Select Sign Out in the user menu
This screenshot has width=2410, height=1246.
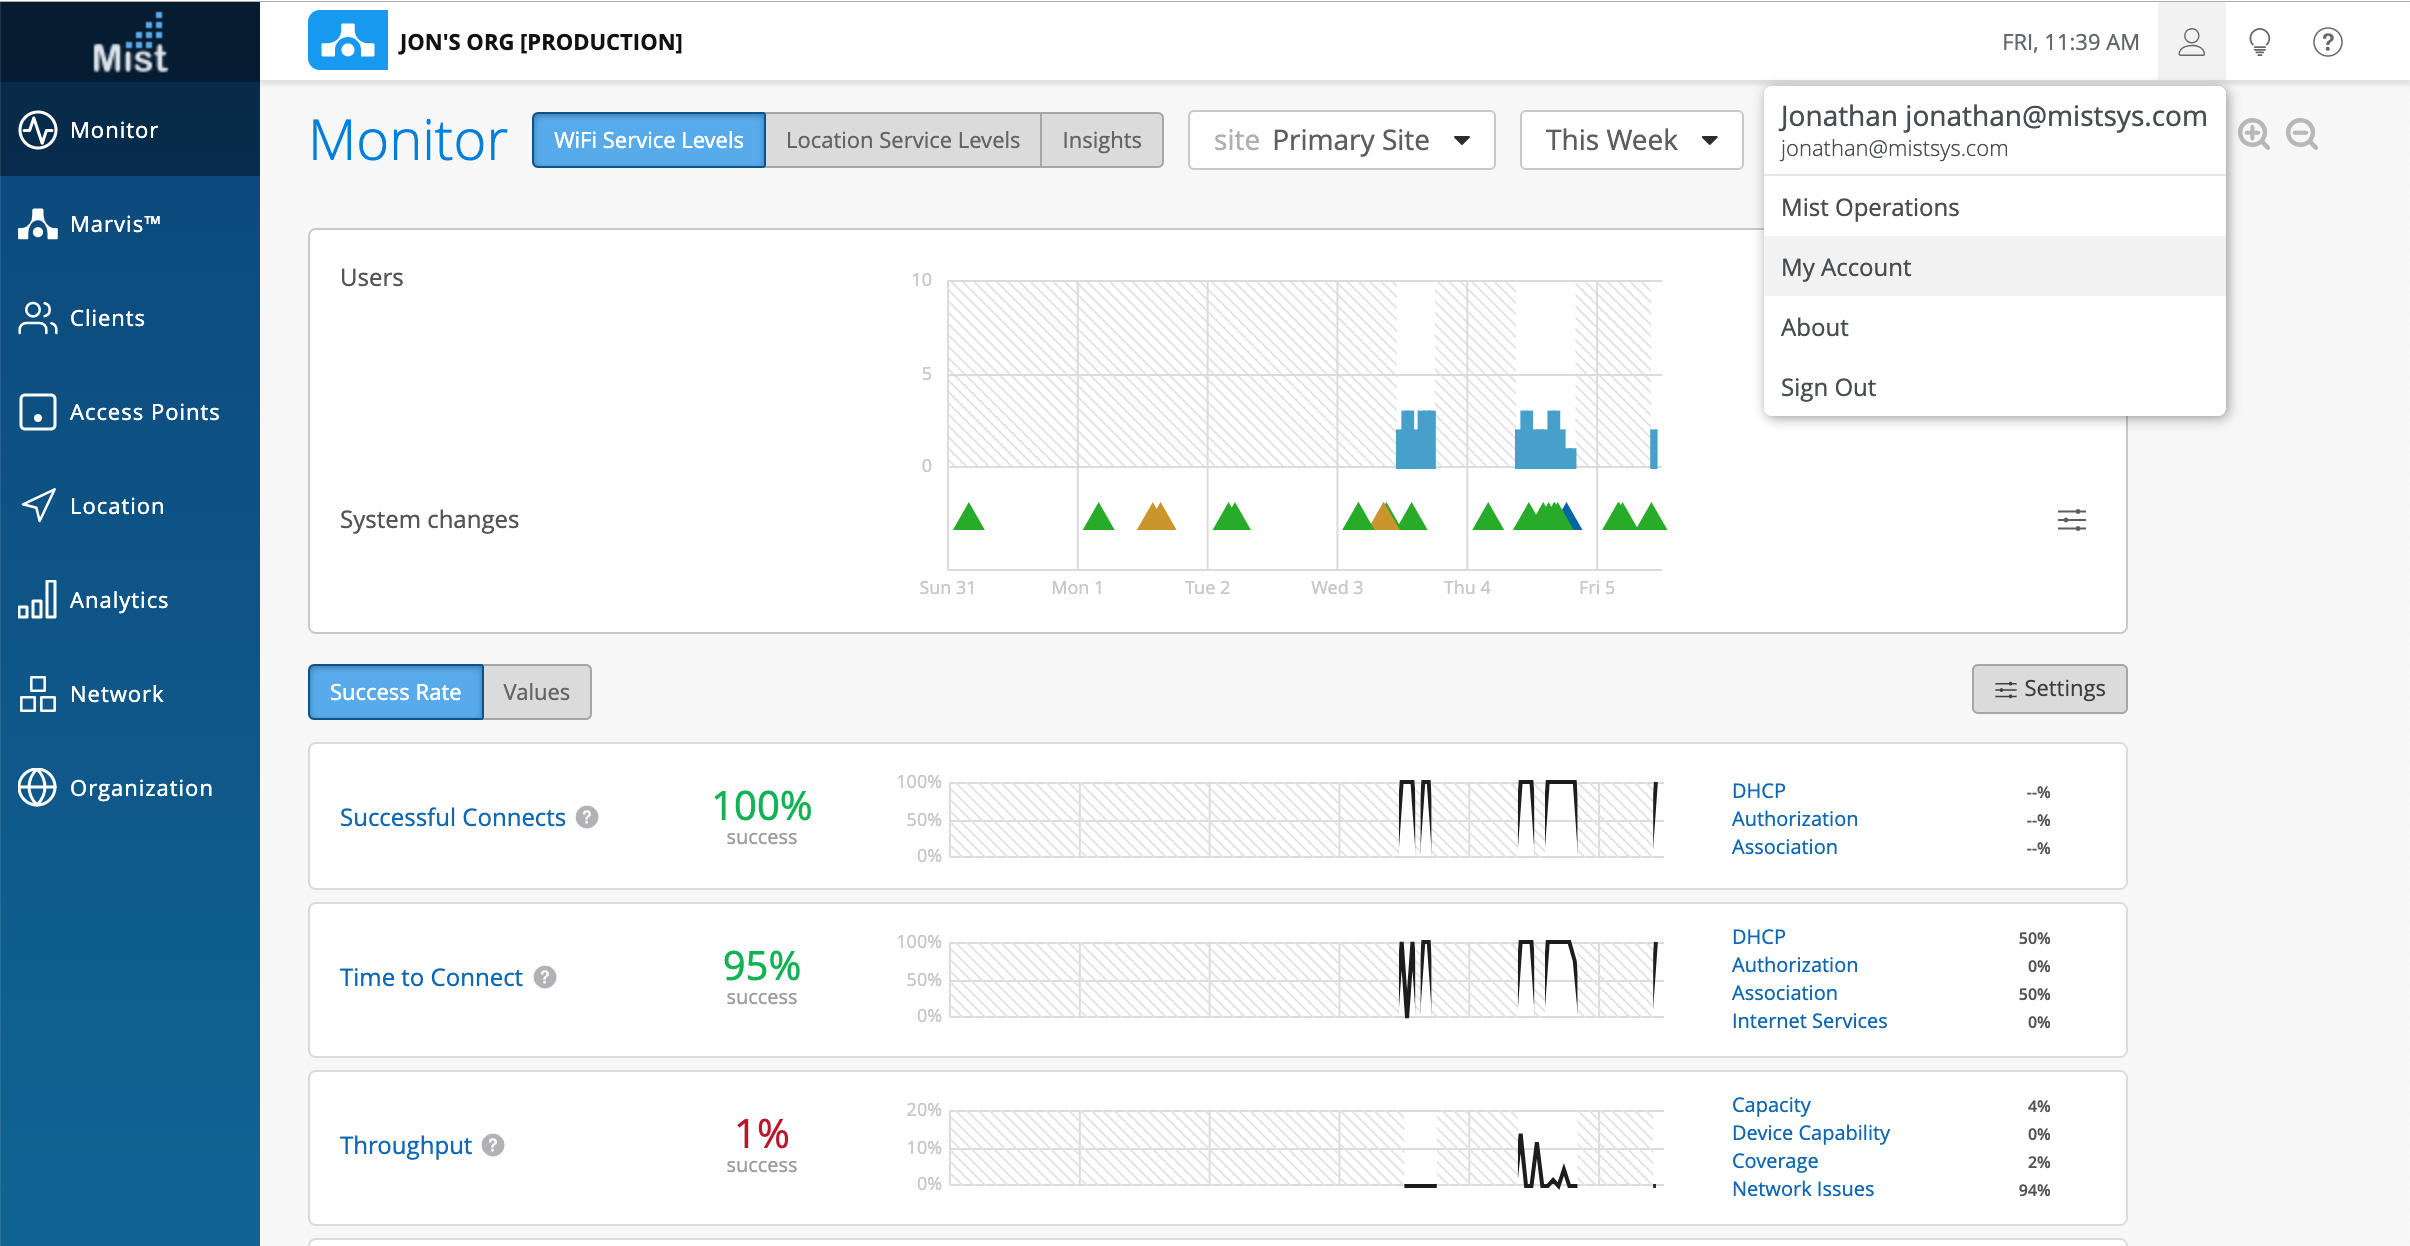1827,387
